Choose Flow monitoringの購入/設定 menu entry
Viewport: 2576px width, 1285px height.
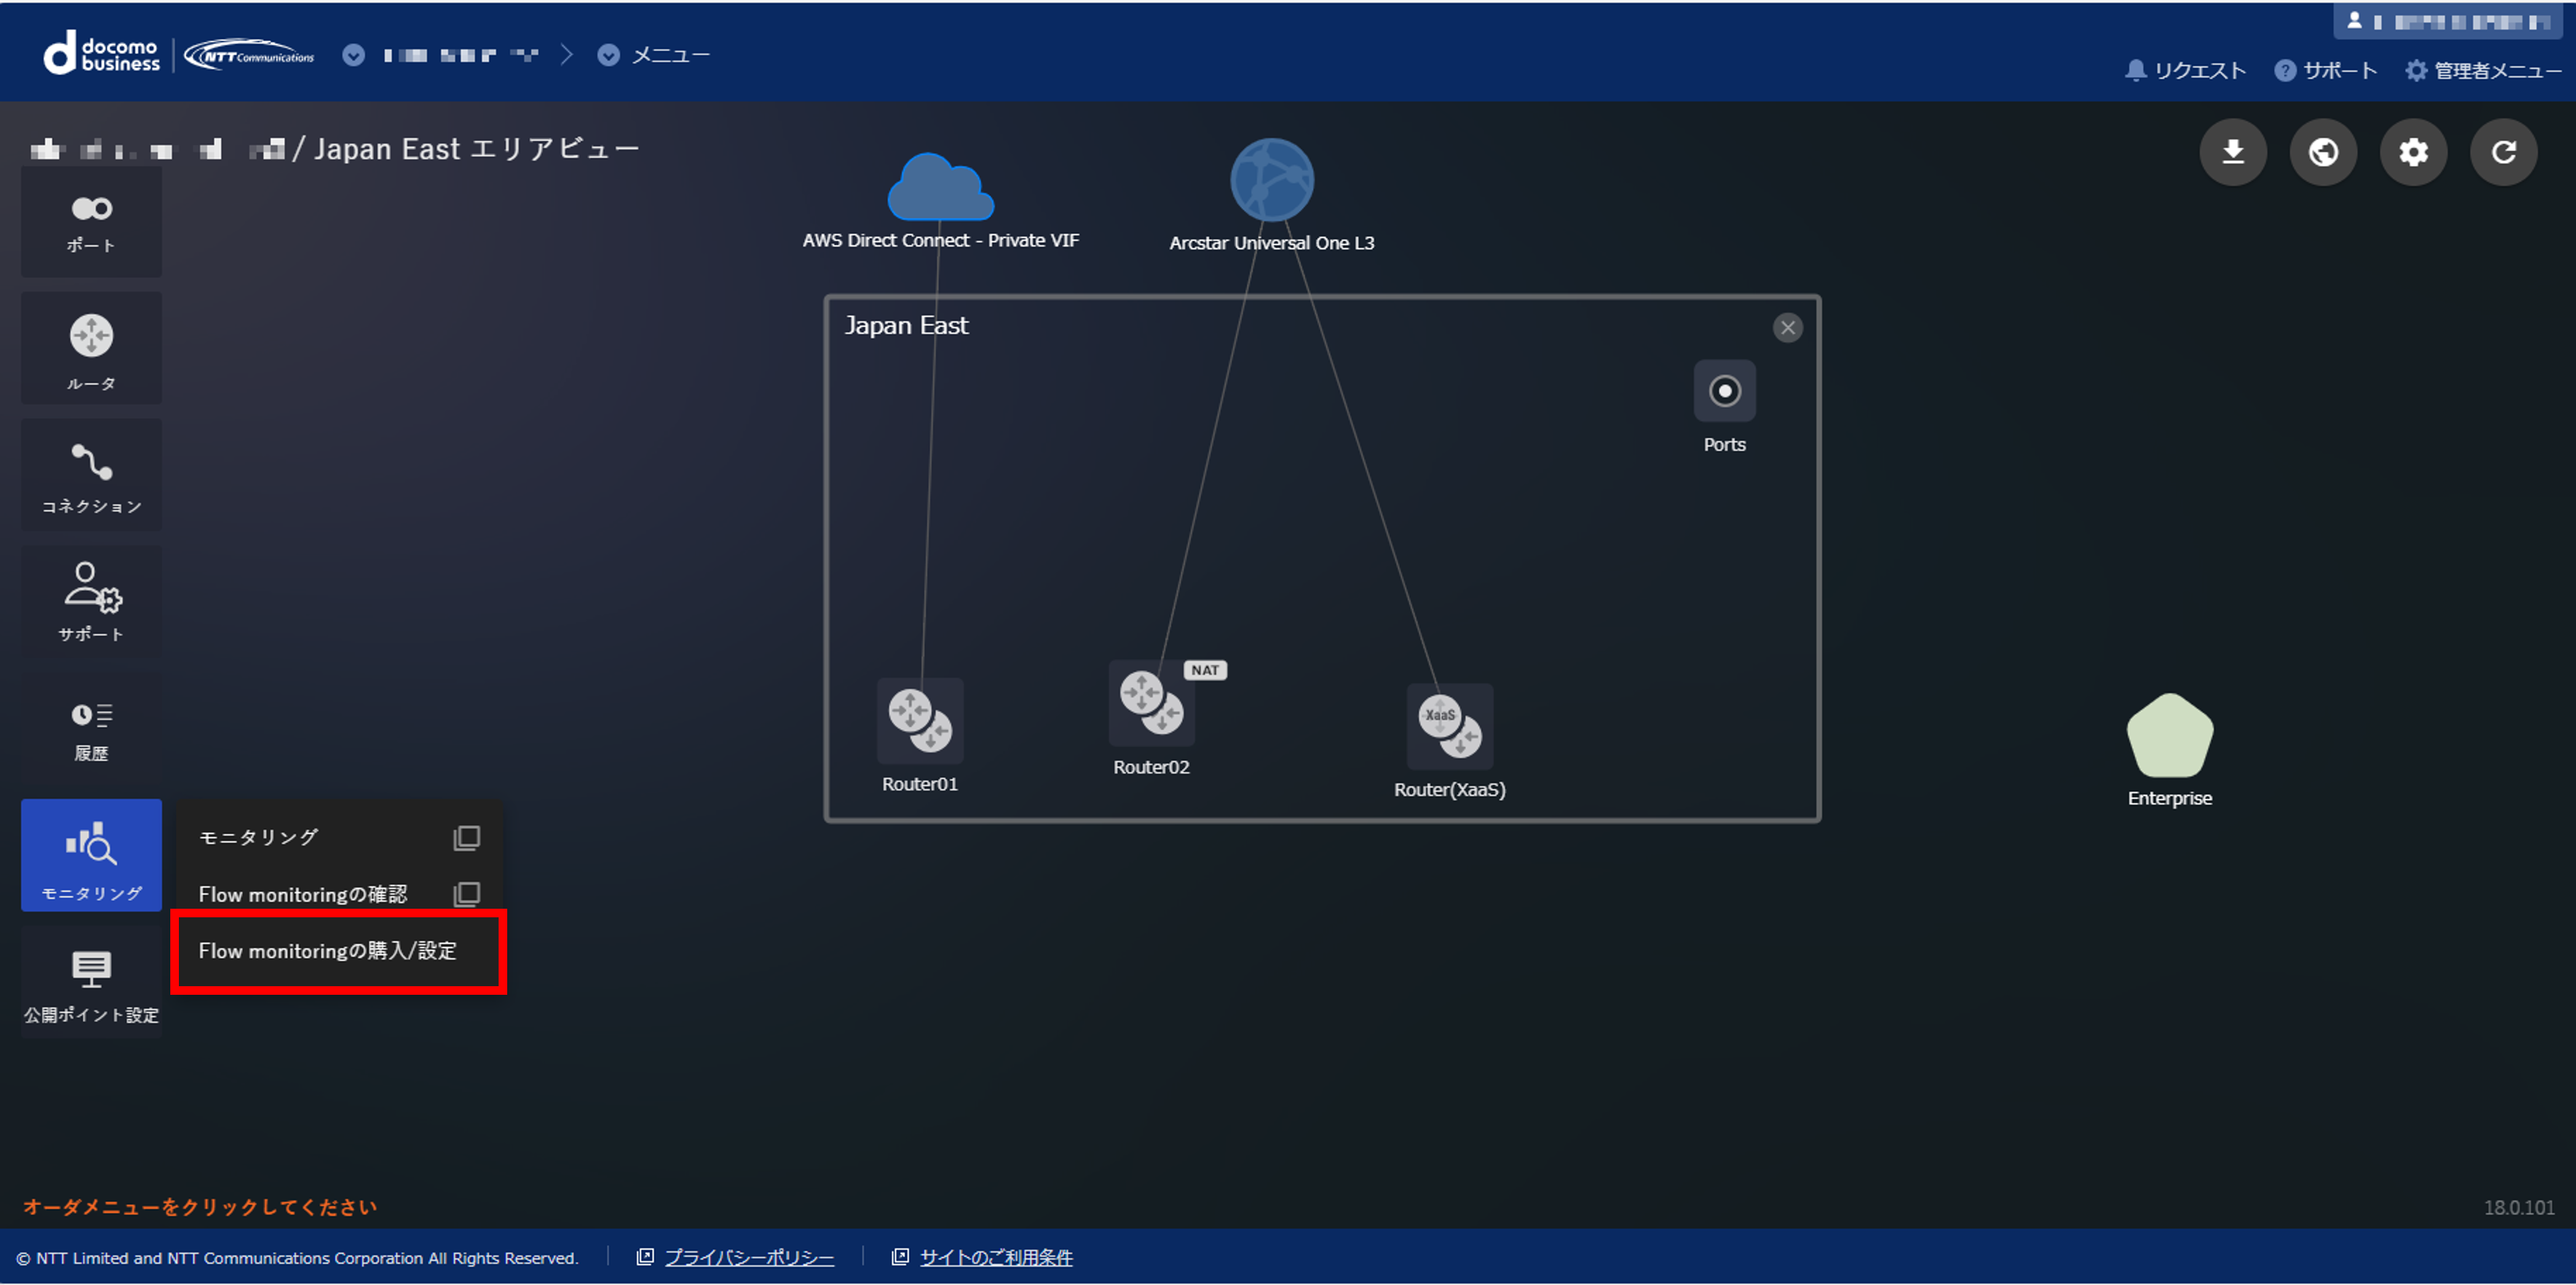pyautogui.click(x=339, y=951)
